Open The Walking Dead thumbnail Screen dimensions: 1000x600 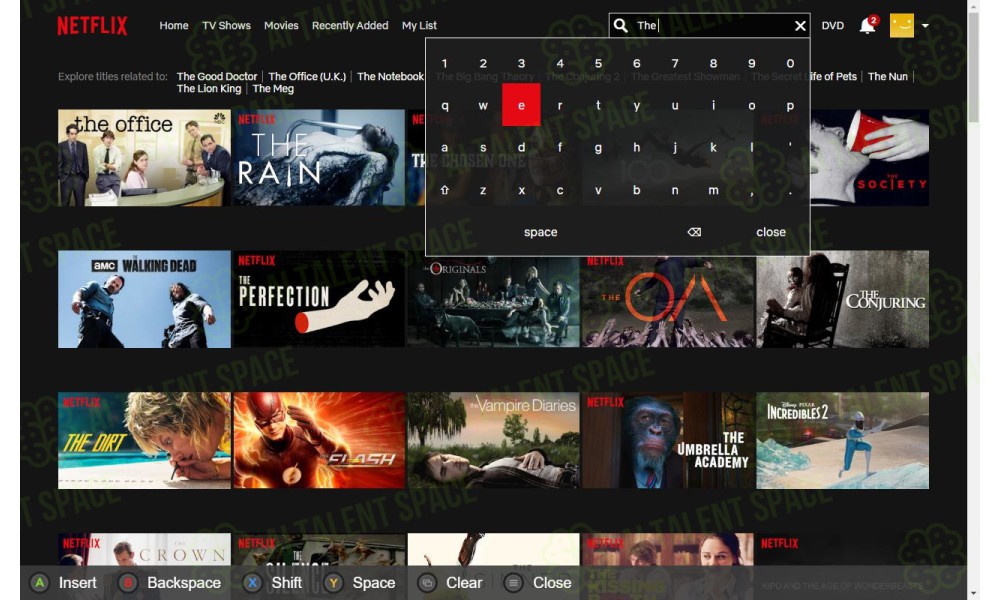point(144,299)
